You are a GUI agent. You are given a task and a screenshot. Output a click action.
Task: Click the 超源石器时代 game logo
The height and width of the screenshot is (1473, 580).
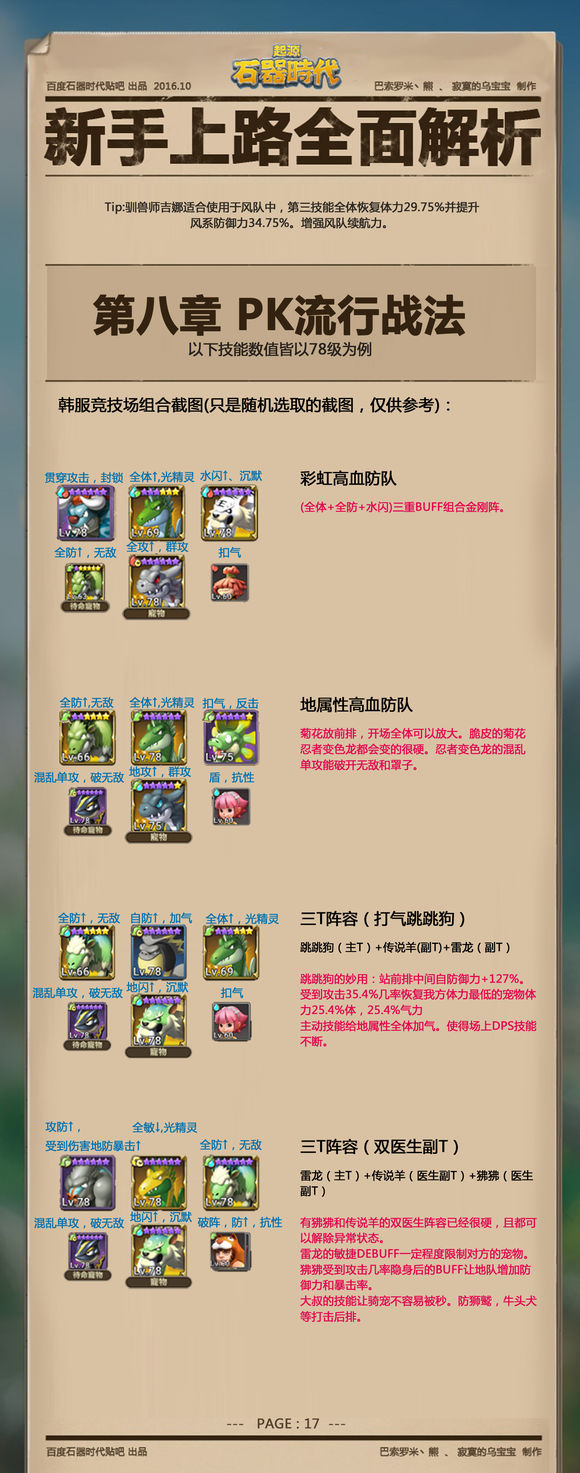tap(285, 67)
